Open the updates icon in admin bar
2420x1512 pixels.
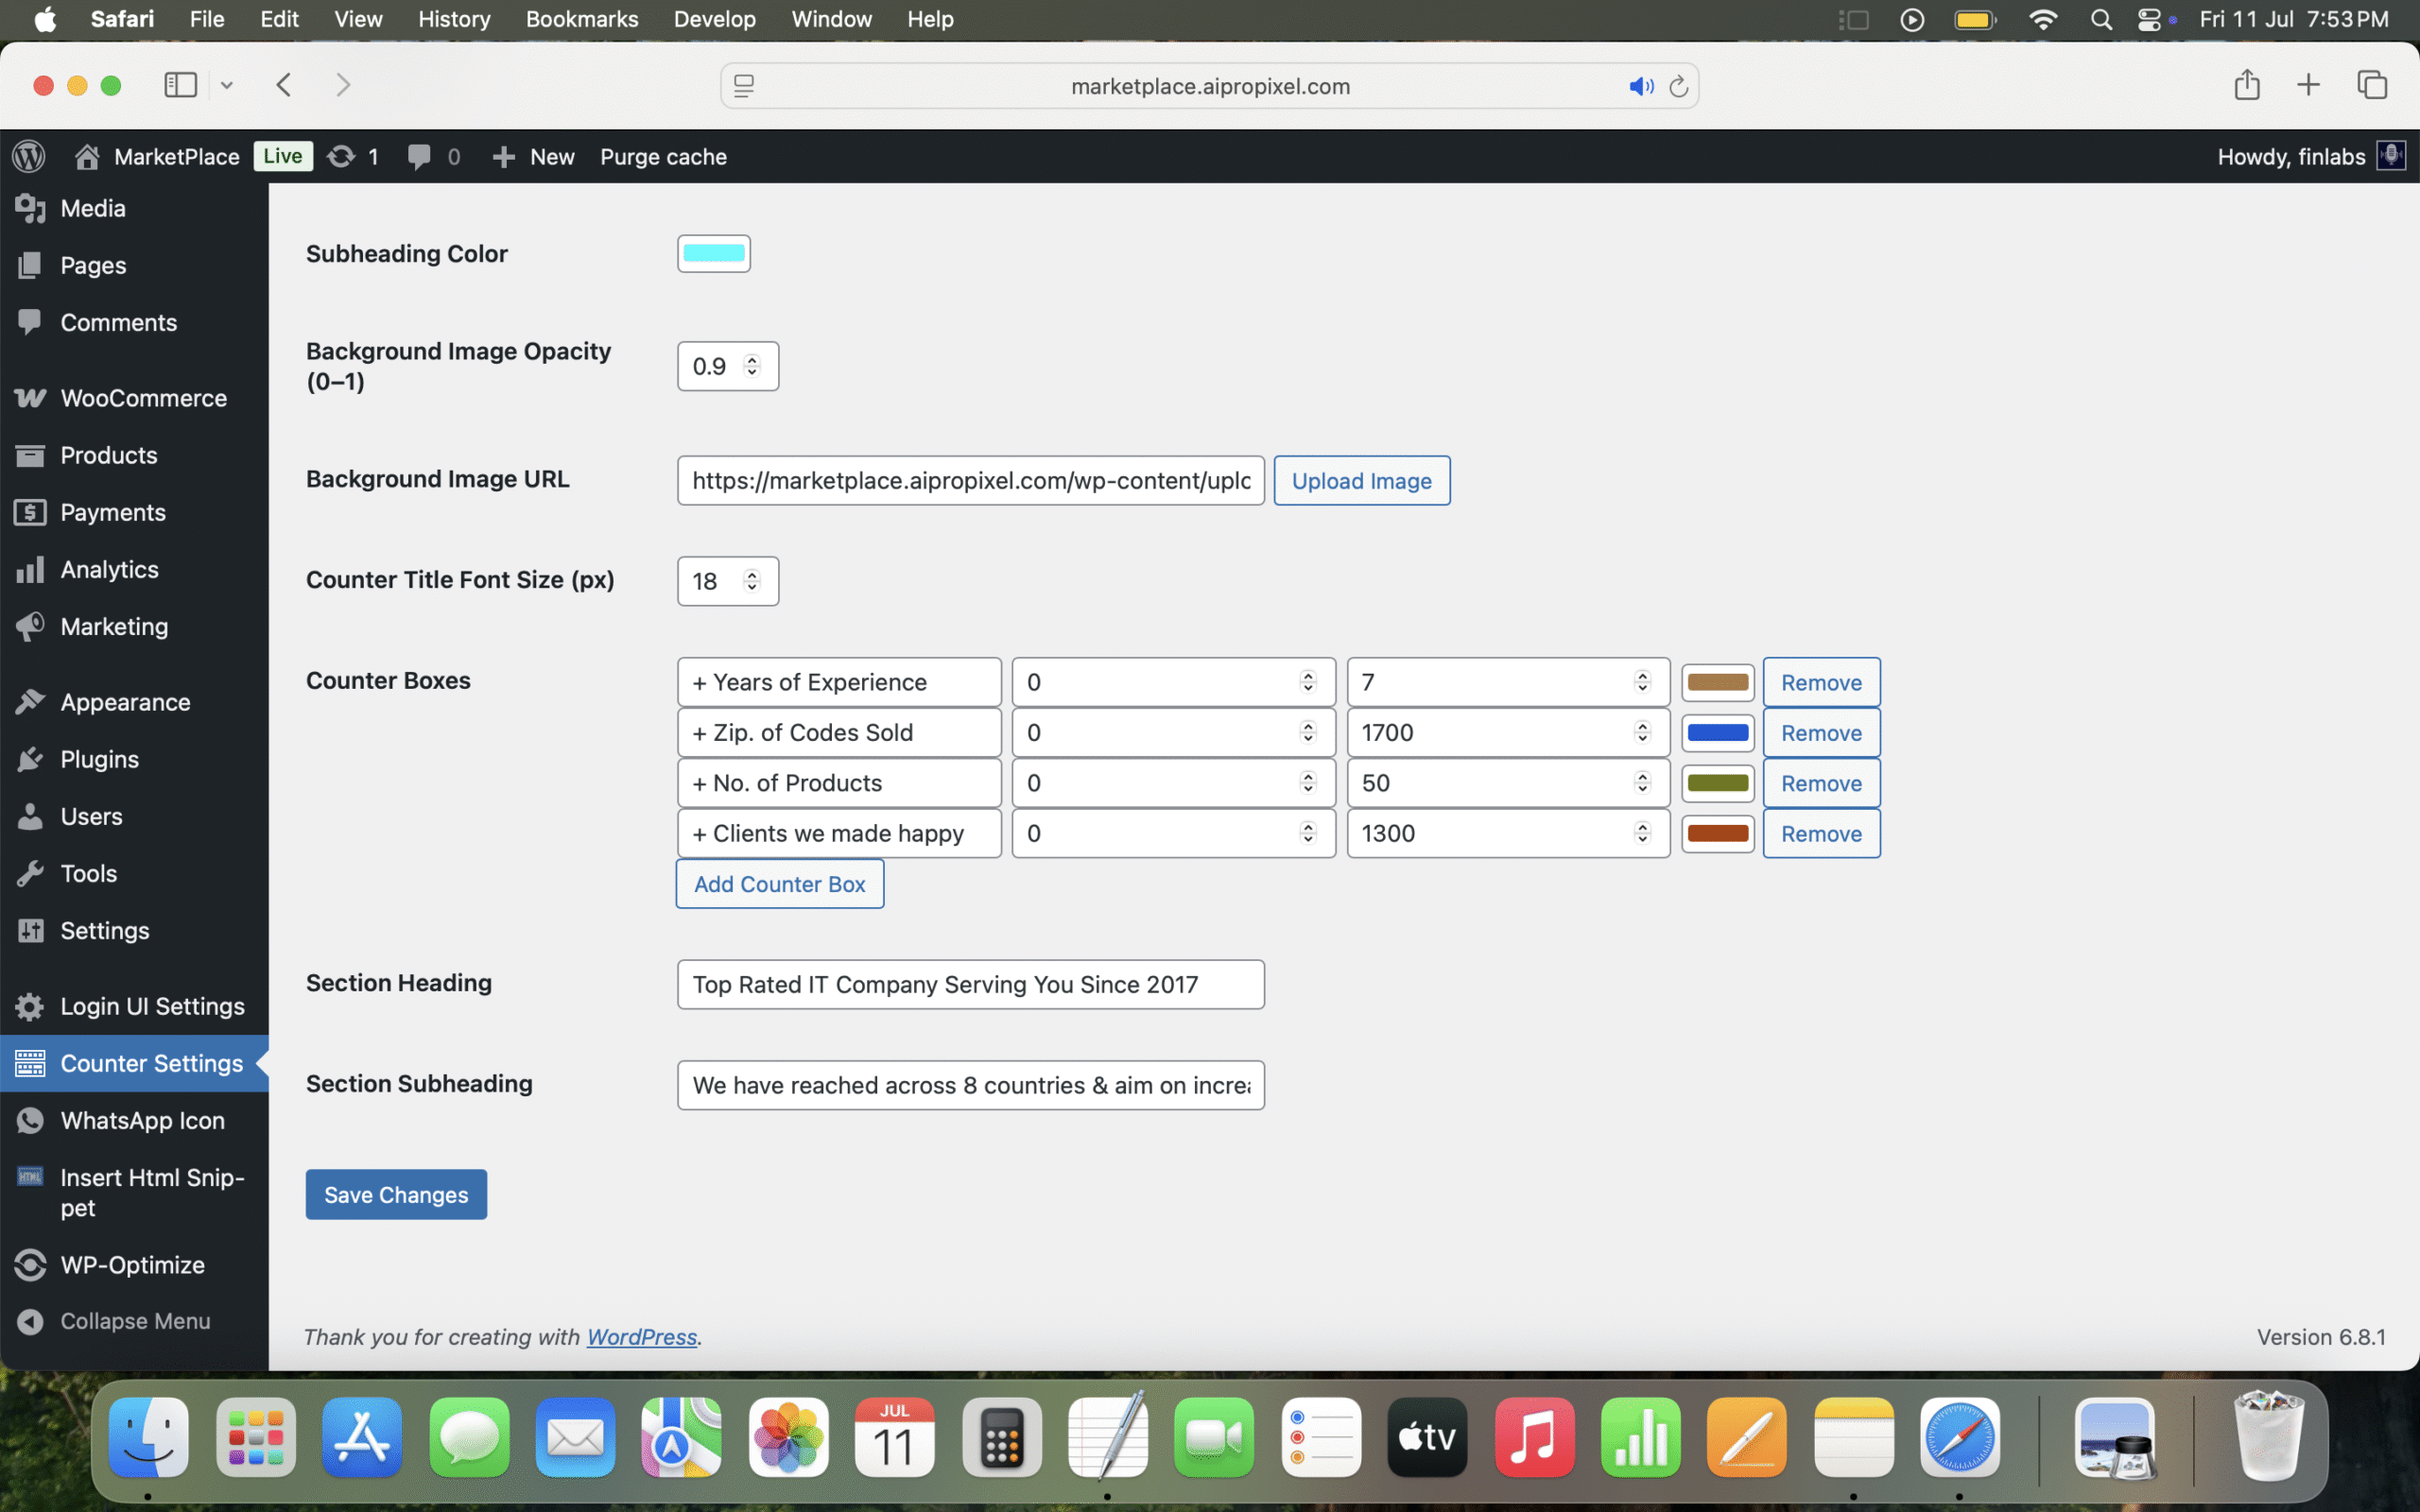point(342,156)
